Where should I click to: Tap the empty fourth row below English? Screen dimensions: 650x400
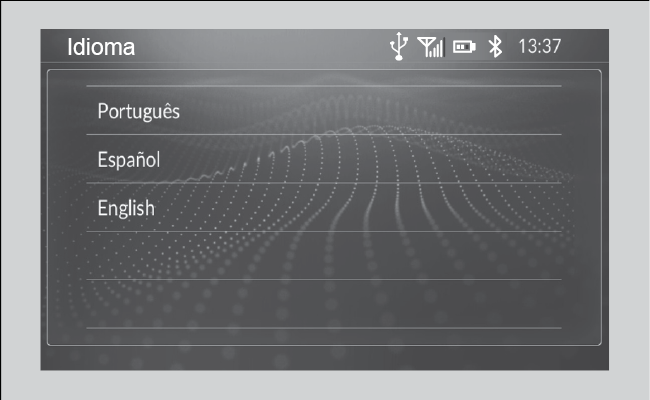[324, 255]
